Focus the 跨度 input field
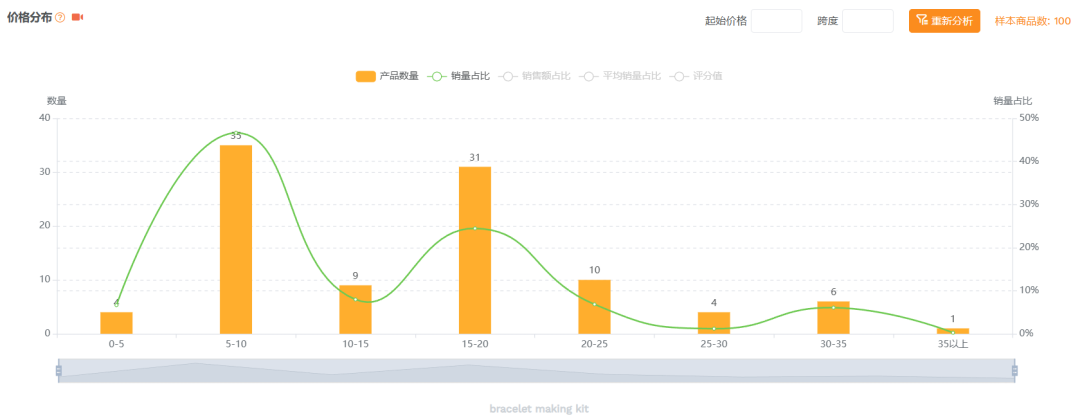This screenshot has width=1080, height=418. (867, 21)
